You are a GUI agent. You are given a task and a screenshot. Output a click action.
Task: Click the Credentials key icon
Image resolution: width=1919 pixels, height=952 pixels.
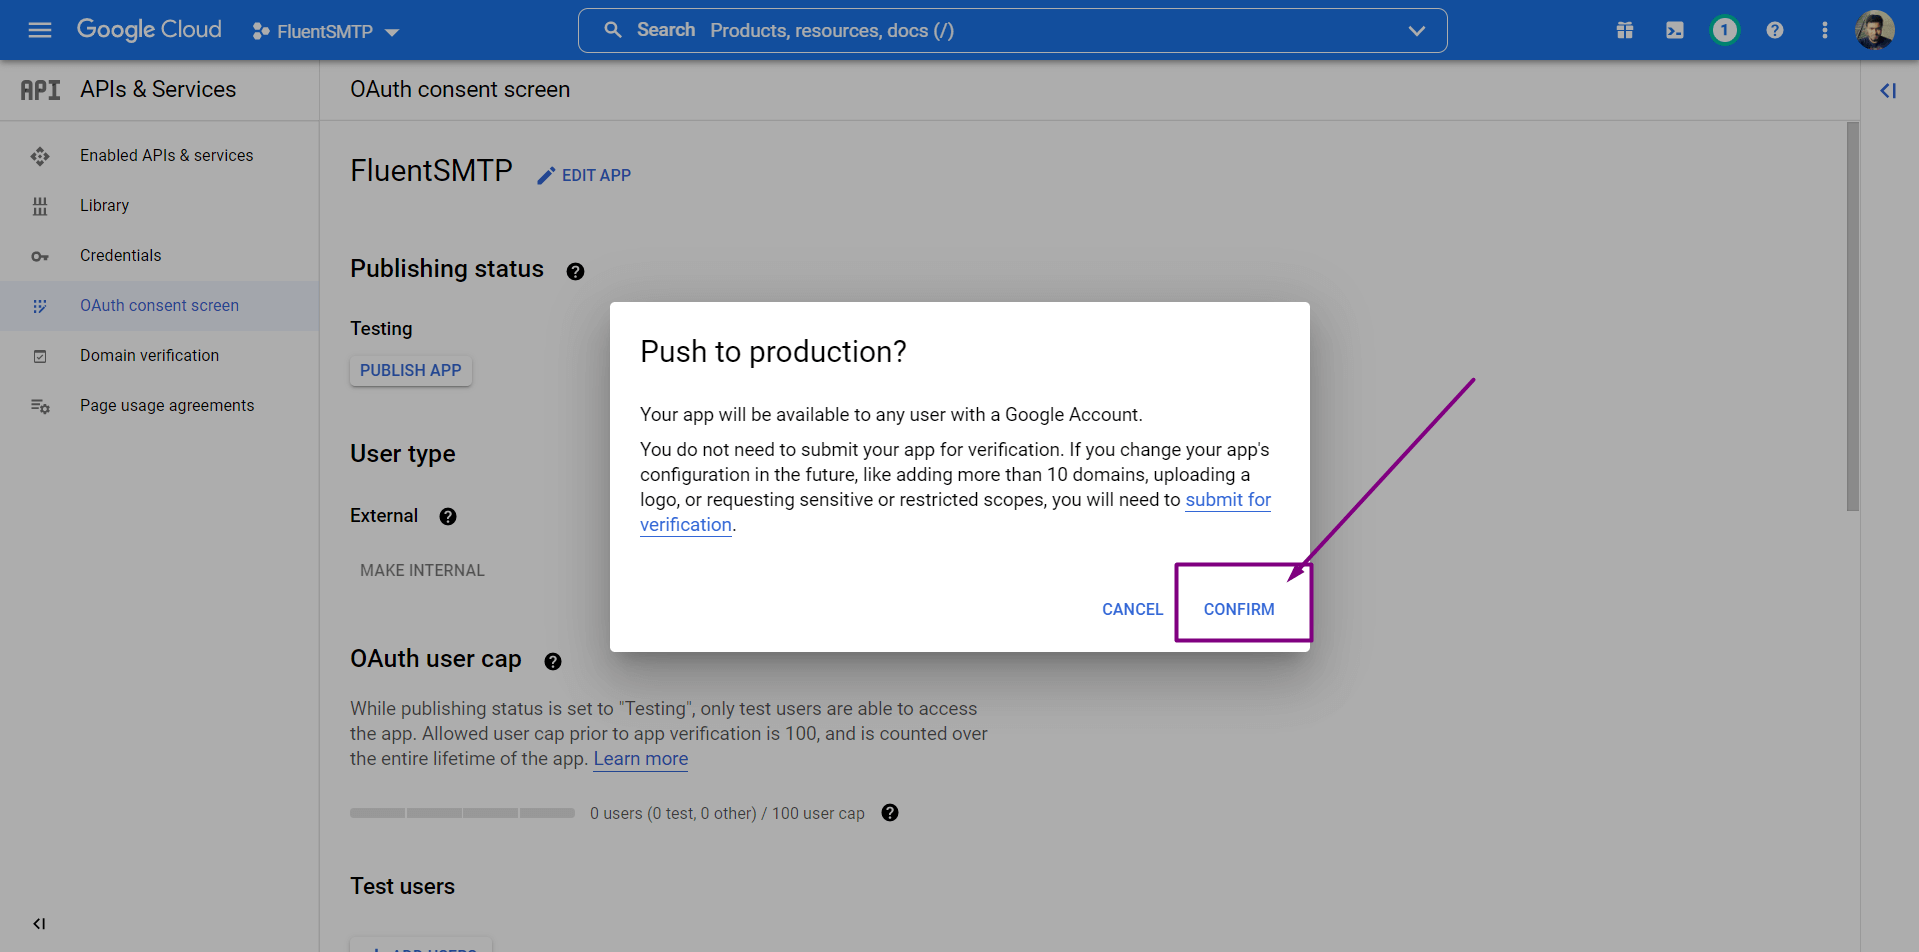click(40, 256)
